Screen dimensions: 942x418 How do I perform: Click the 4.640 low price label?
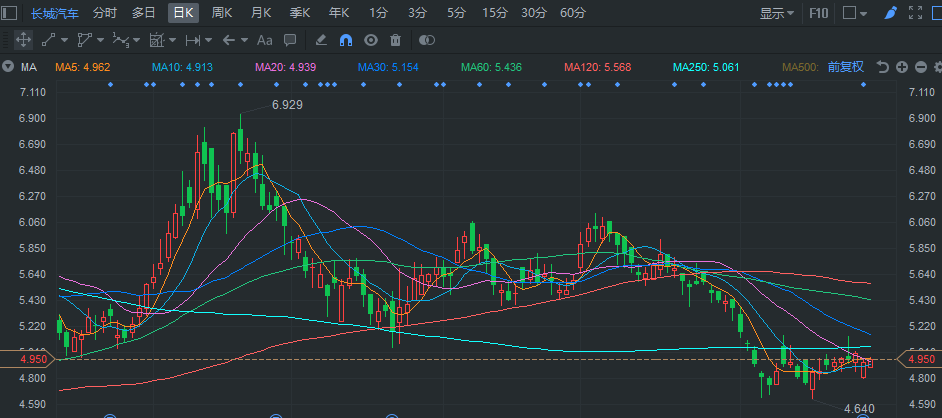pos(859,409)
